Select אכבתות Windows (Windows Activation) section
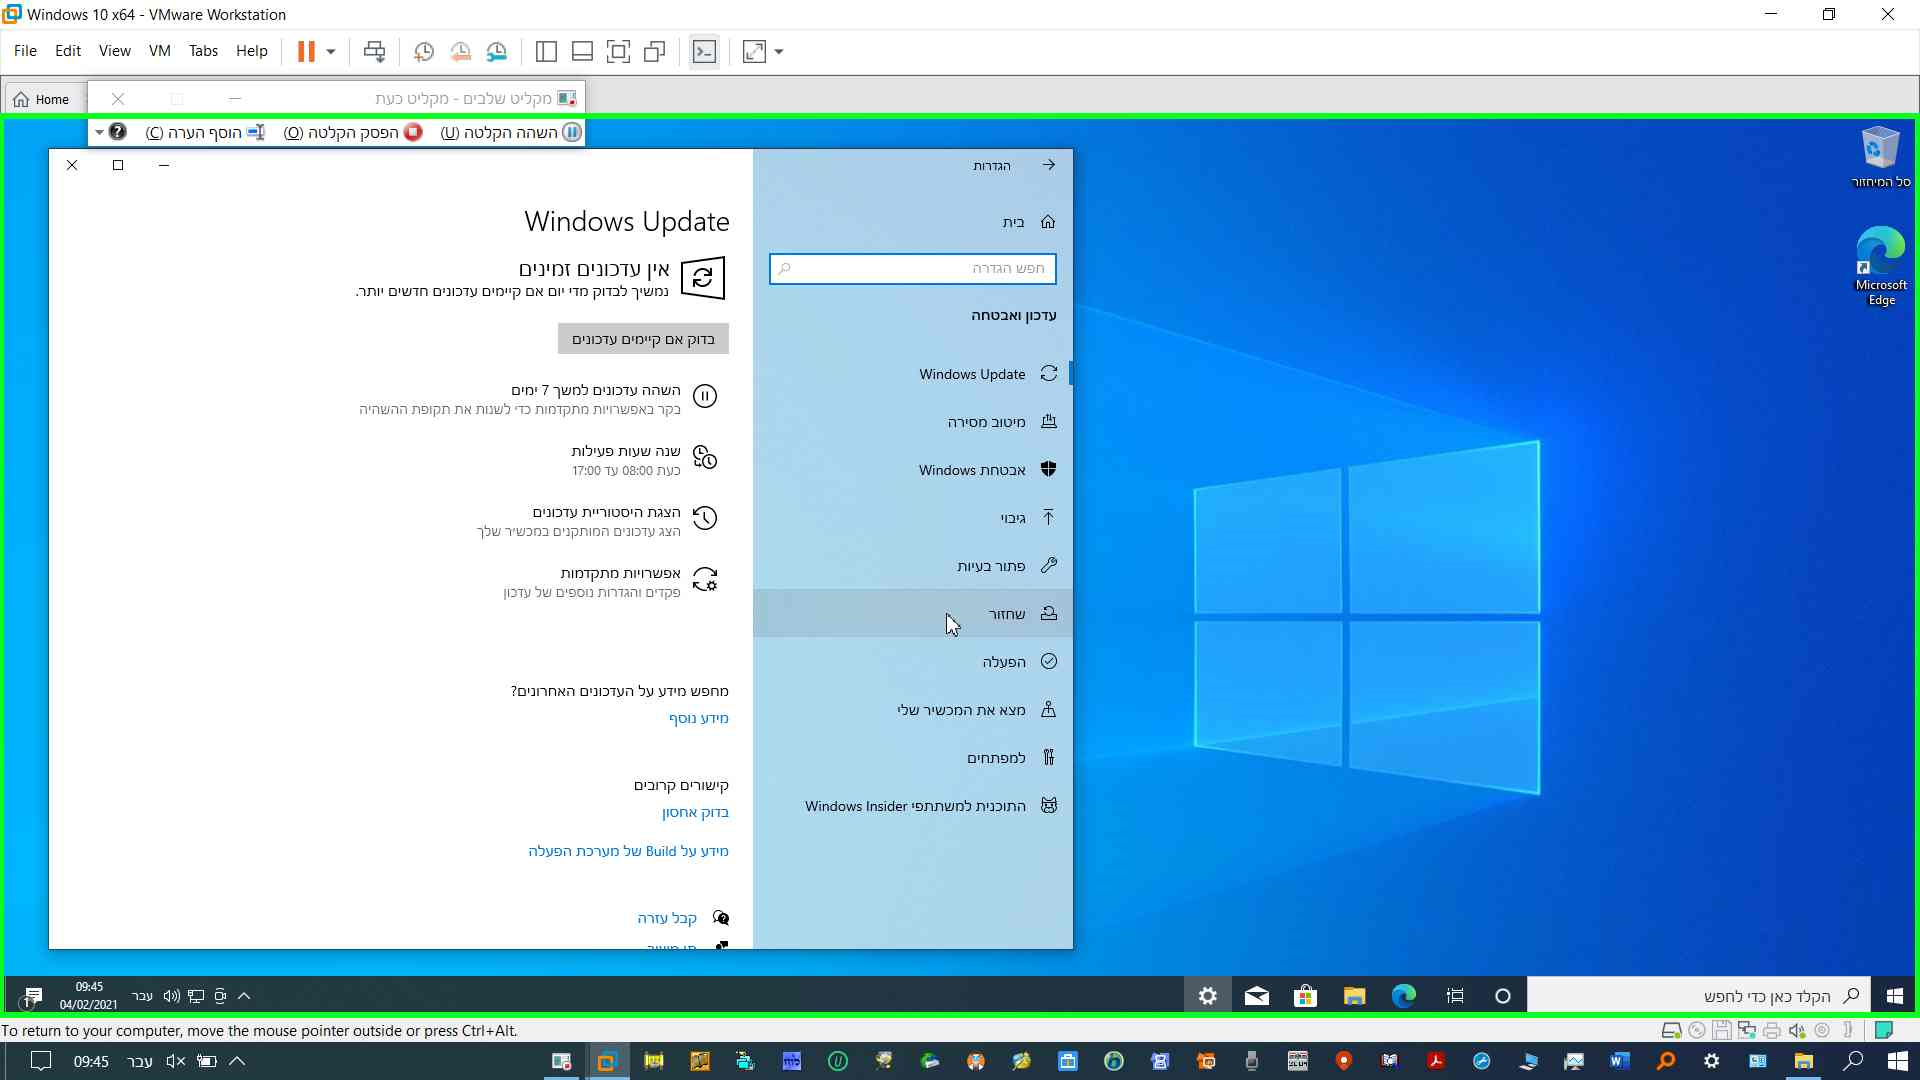This screenshot has width=1920, height=1080. coord(971,469)
